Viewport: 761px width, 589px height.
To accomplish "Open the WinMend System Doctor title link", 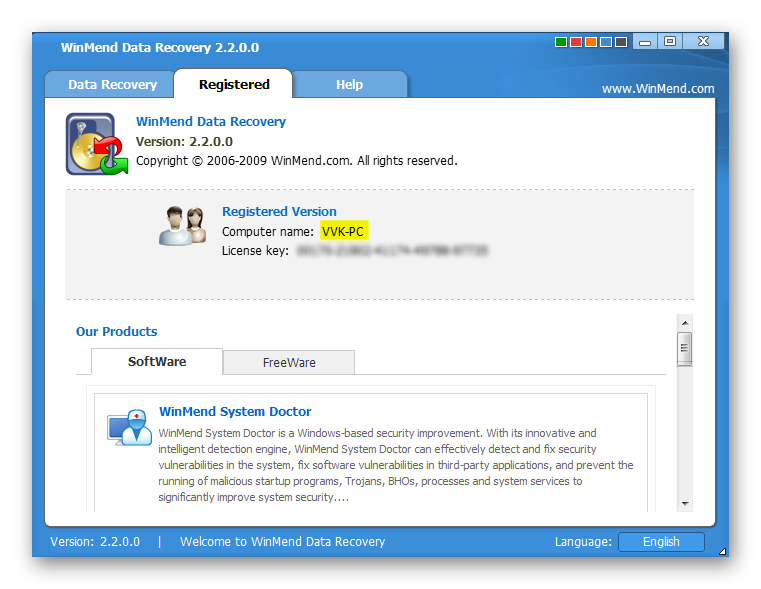I will tap(235, 411).
